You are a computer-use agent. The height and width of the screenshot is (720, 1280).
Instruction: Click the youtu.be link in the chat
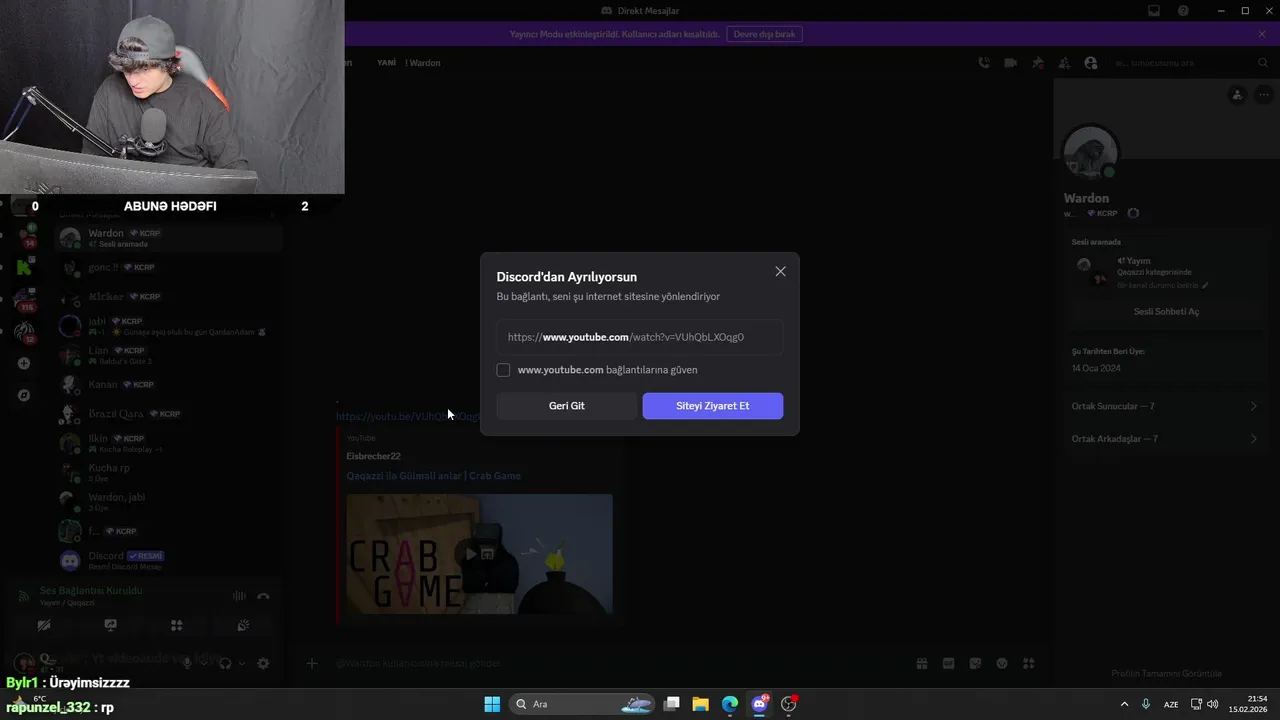pos(407,416)
